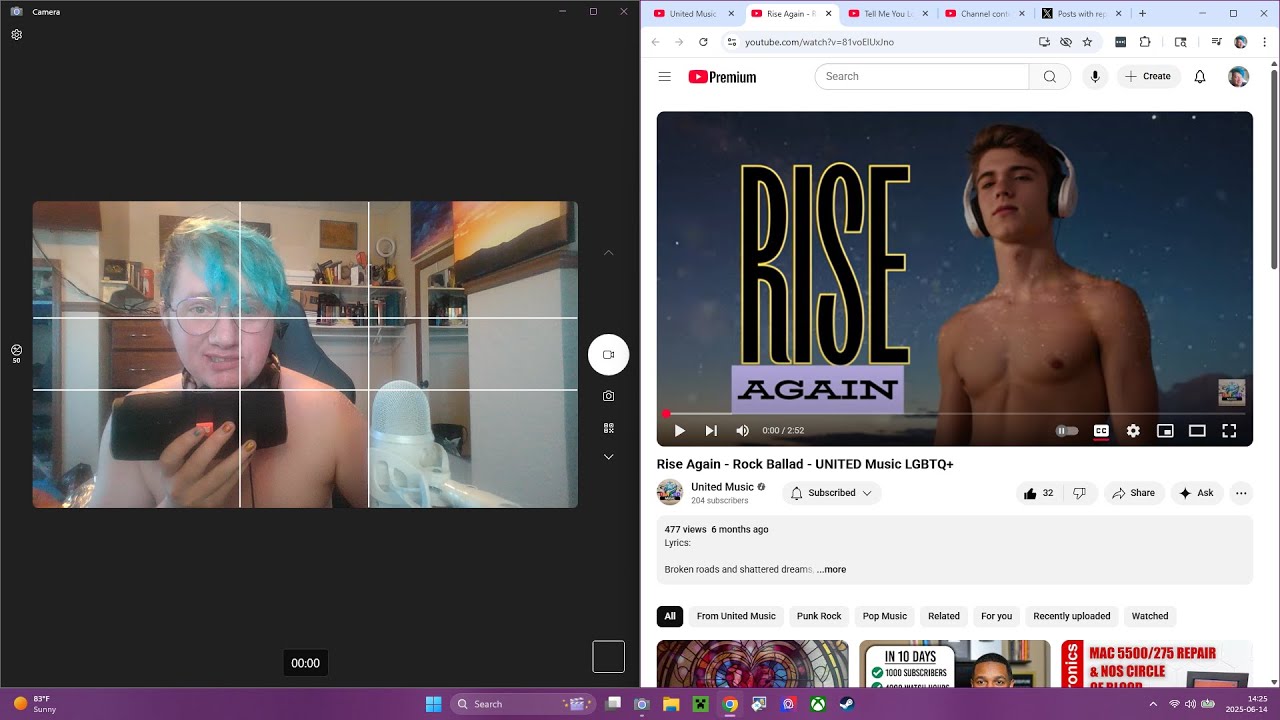Screen dimensions: 1280x720
Task: Click the YouTube search magnifier button
Action: 1050,77
